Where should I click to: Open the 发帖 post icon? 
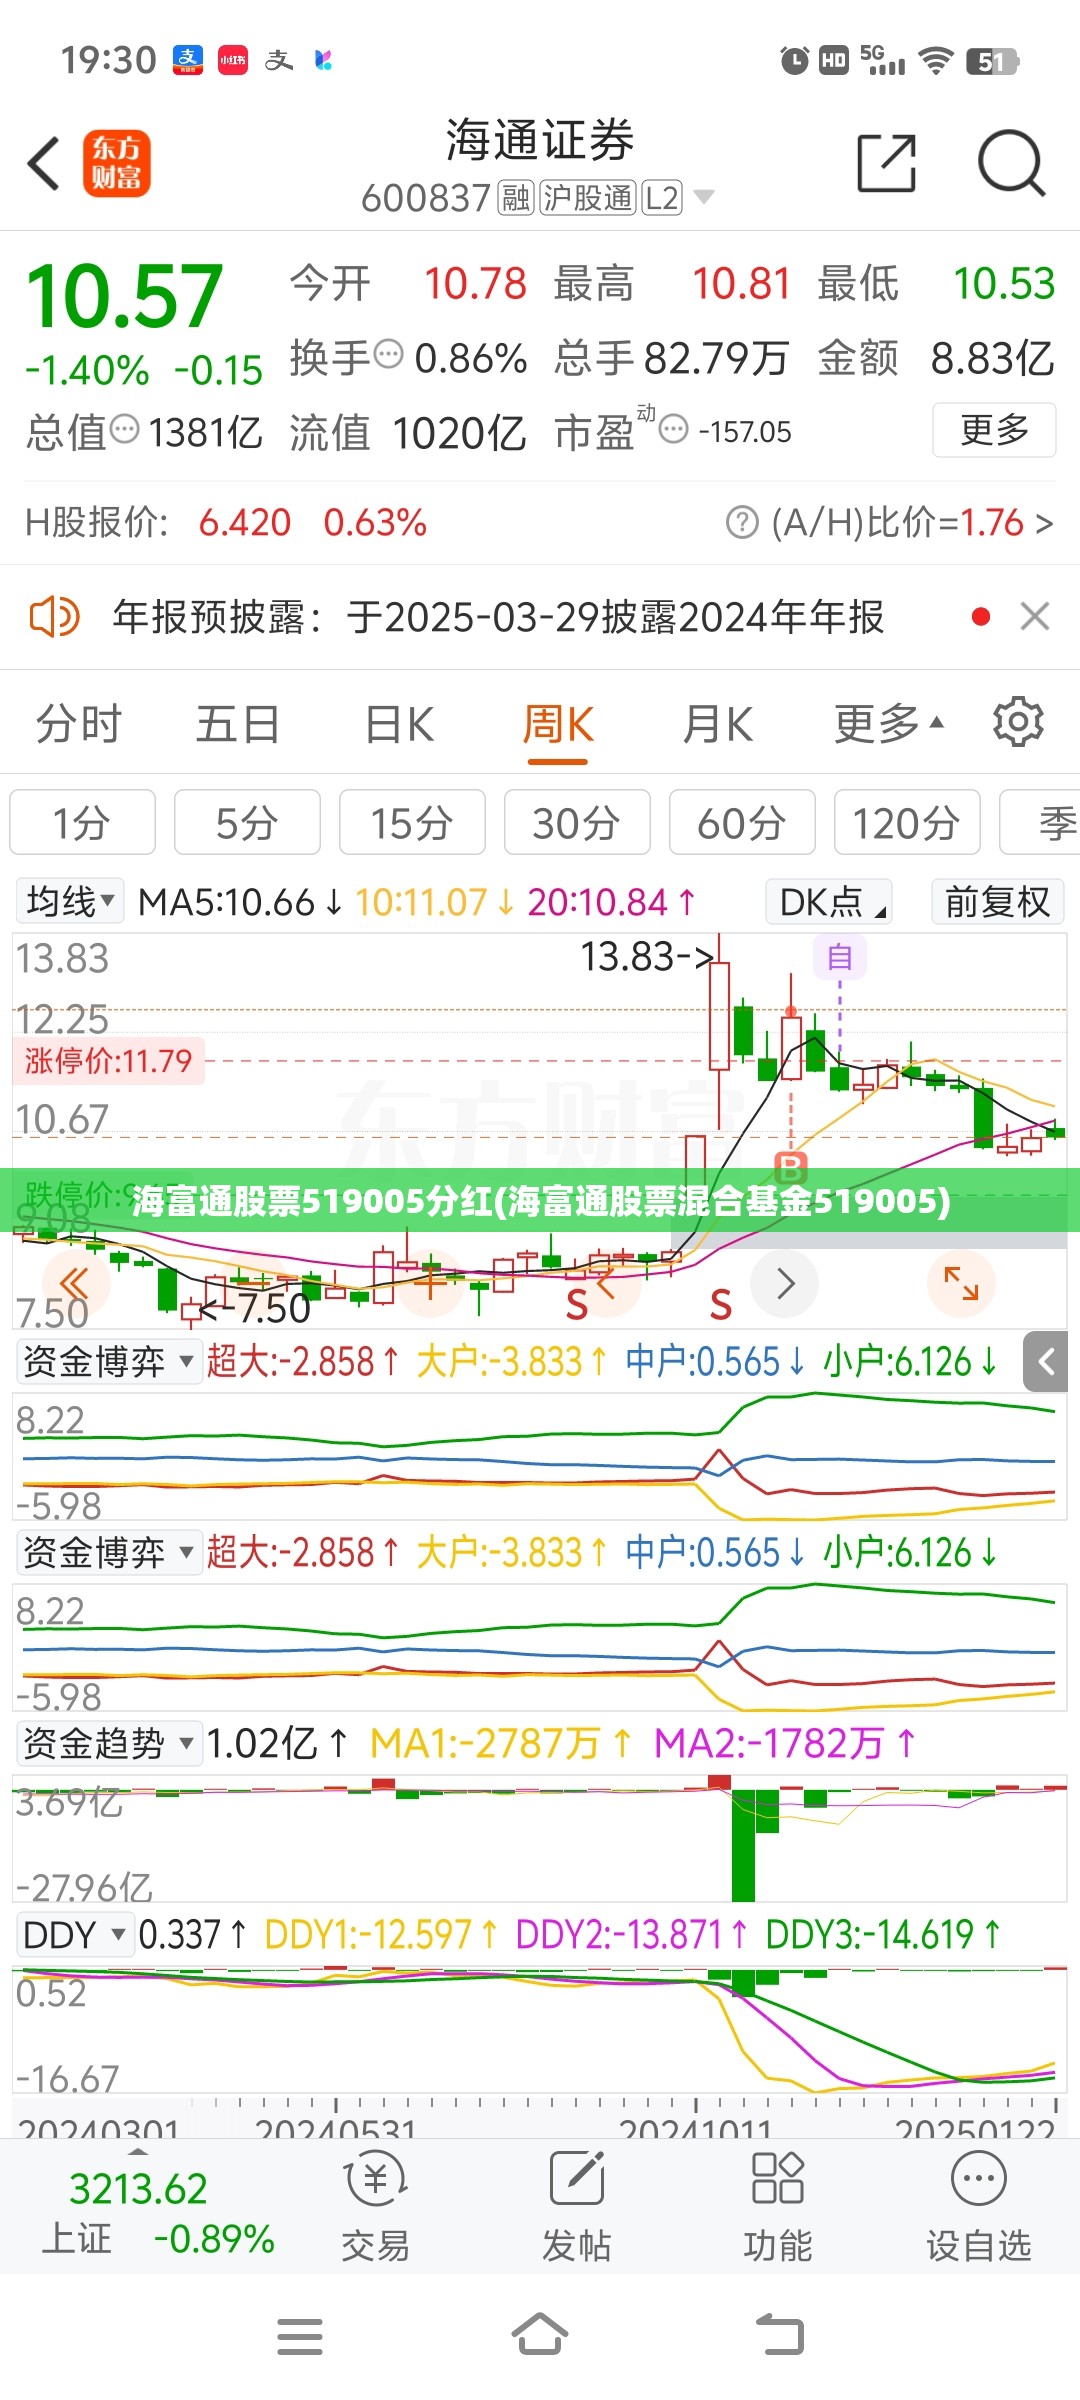tap(577, 2206)
